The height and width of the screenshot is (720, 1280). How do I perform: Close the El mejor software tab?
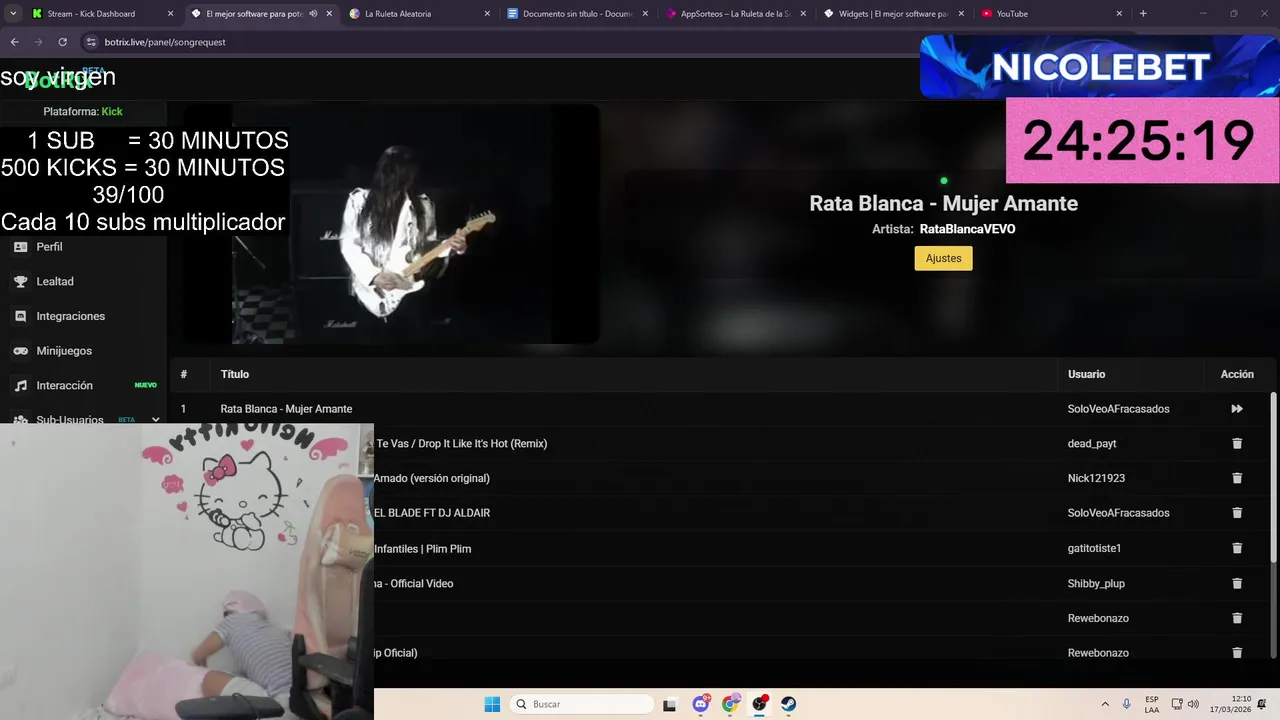coord(329,14)
